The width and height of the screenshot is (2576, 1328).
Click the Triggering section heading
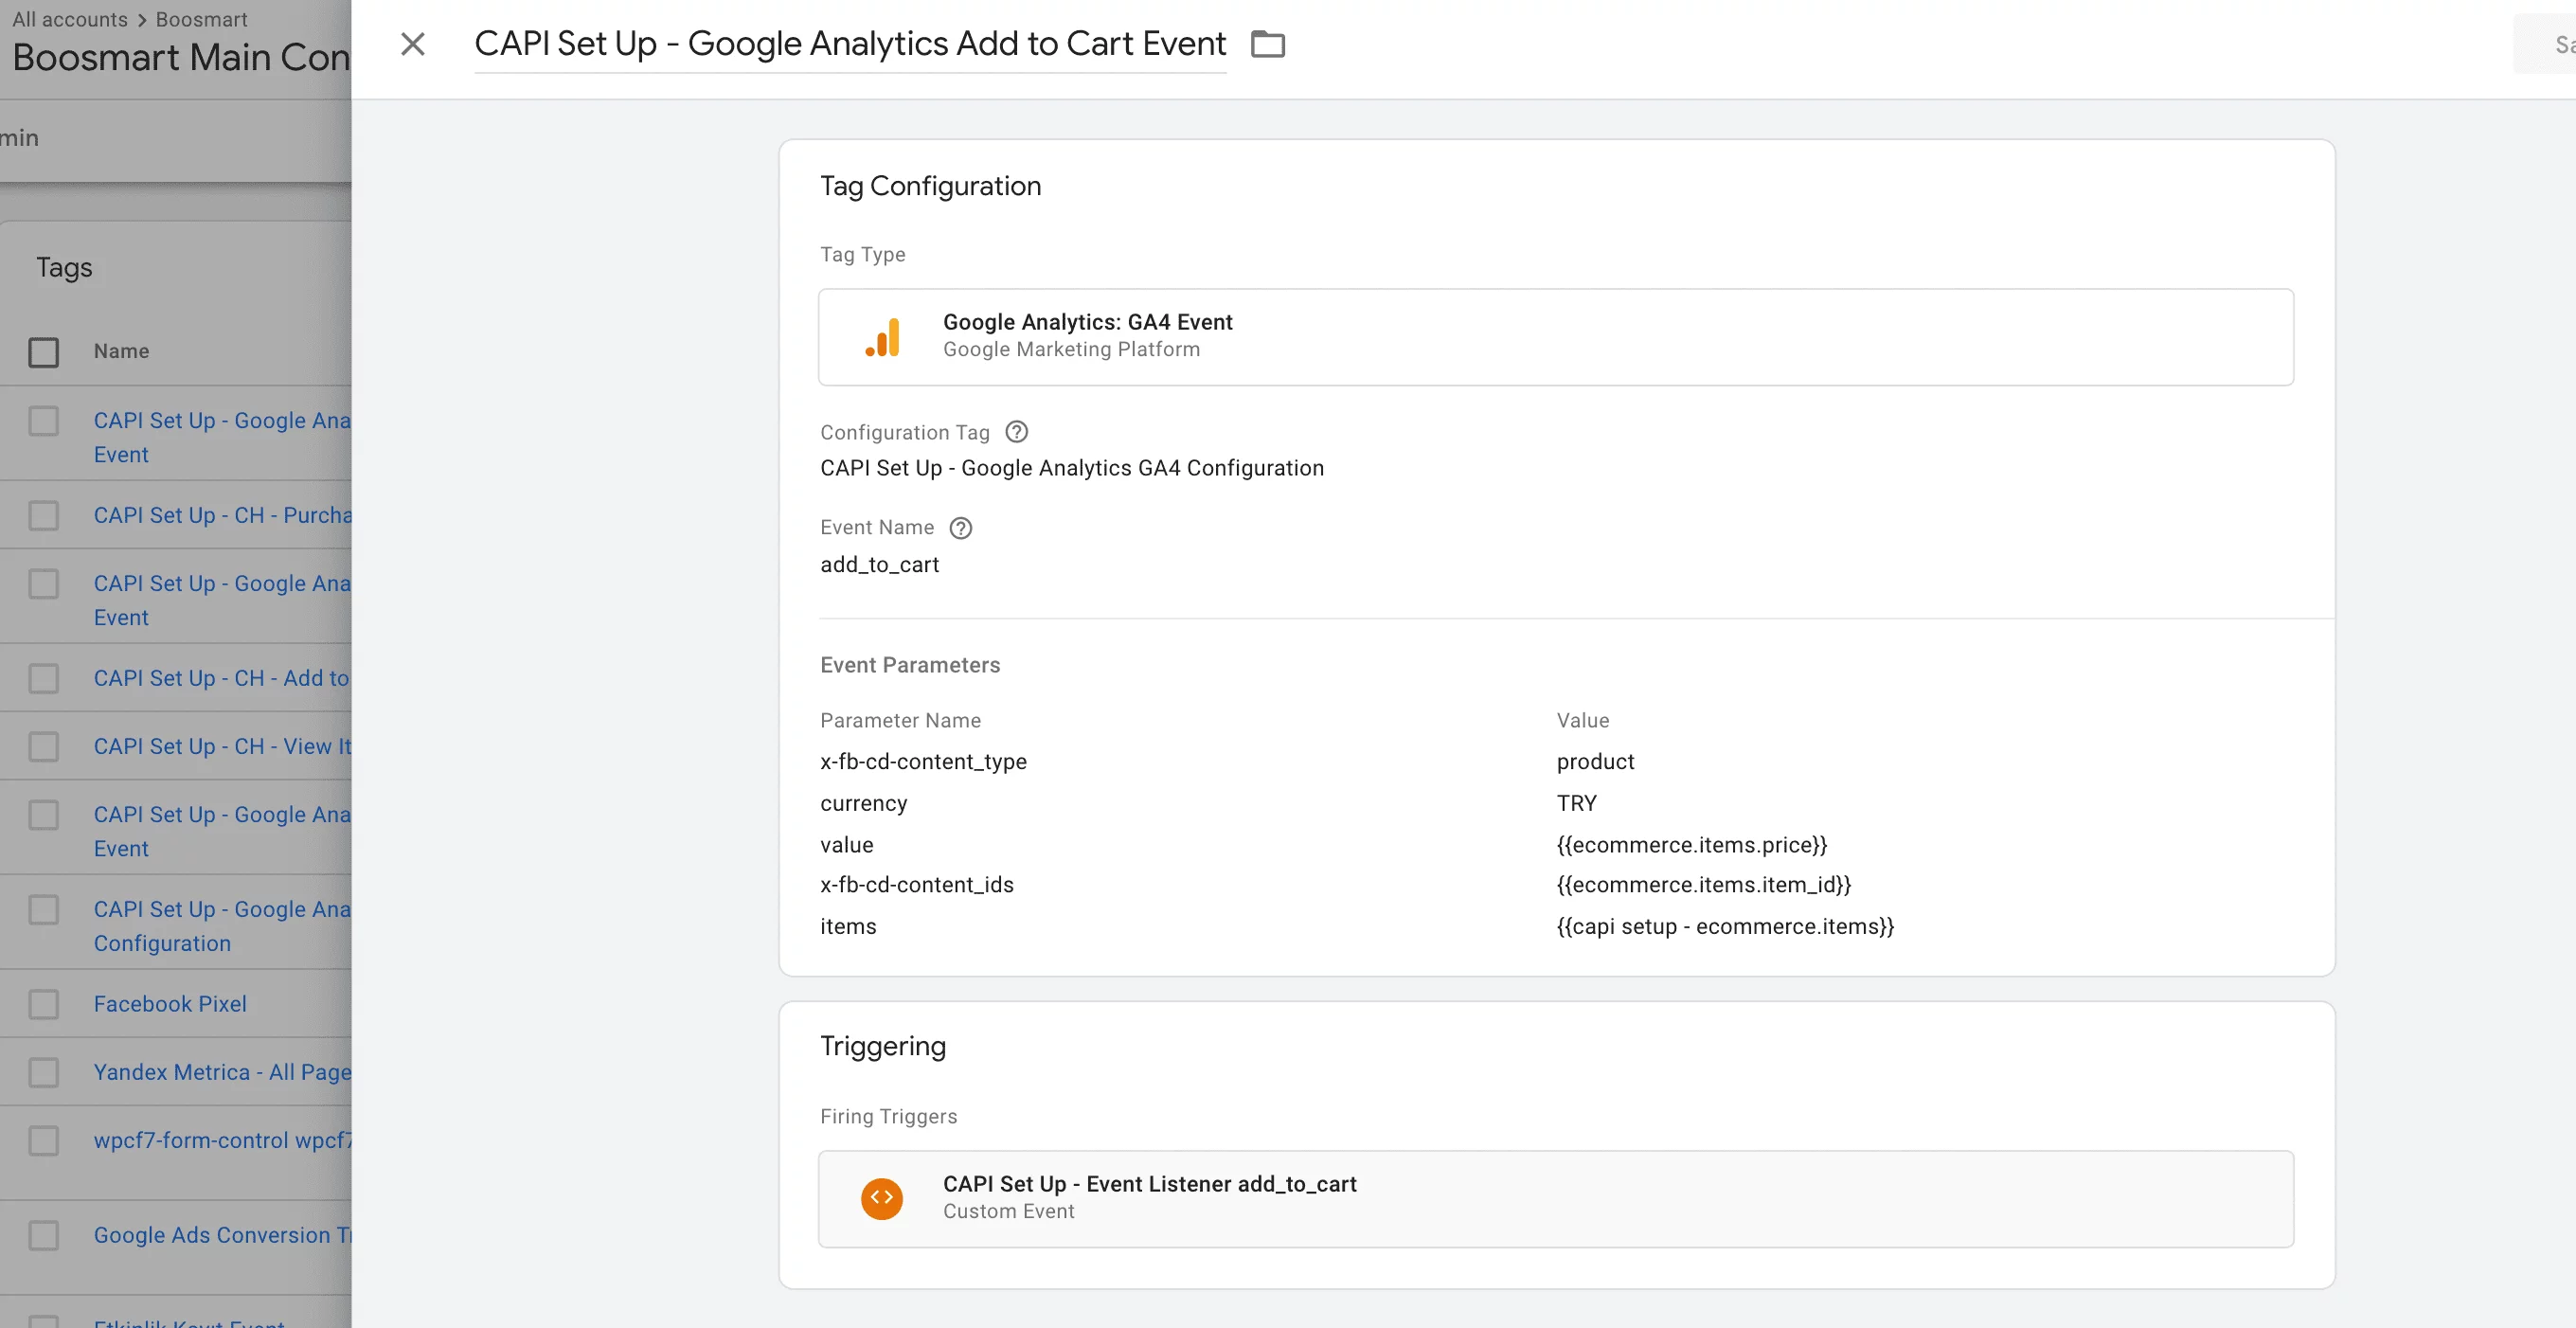click(883, 1046)
